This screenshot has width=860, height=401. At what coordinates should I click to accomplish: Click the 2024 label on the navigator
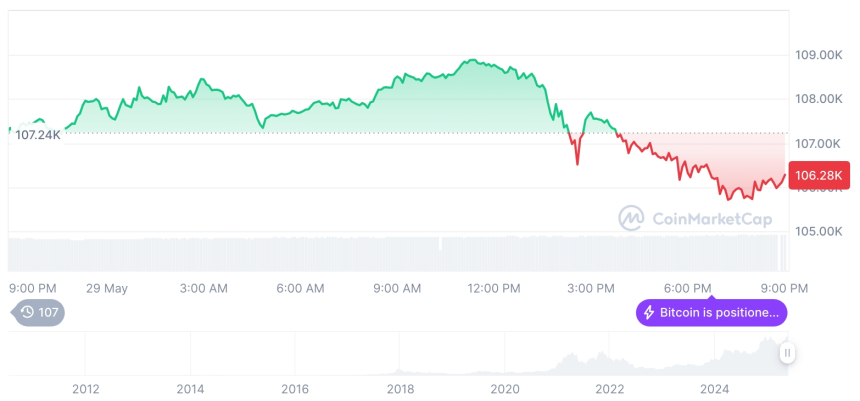coord(715,388)
